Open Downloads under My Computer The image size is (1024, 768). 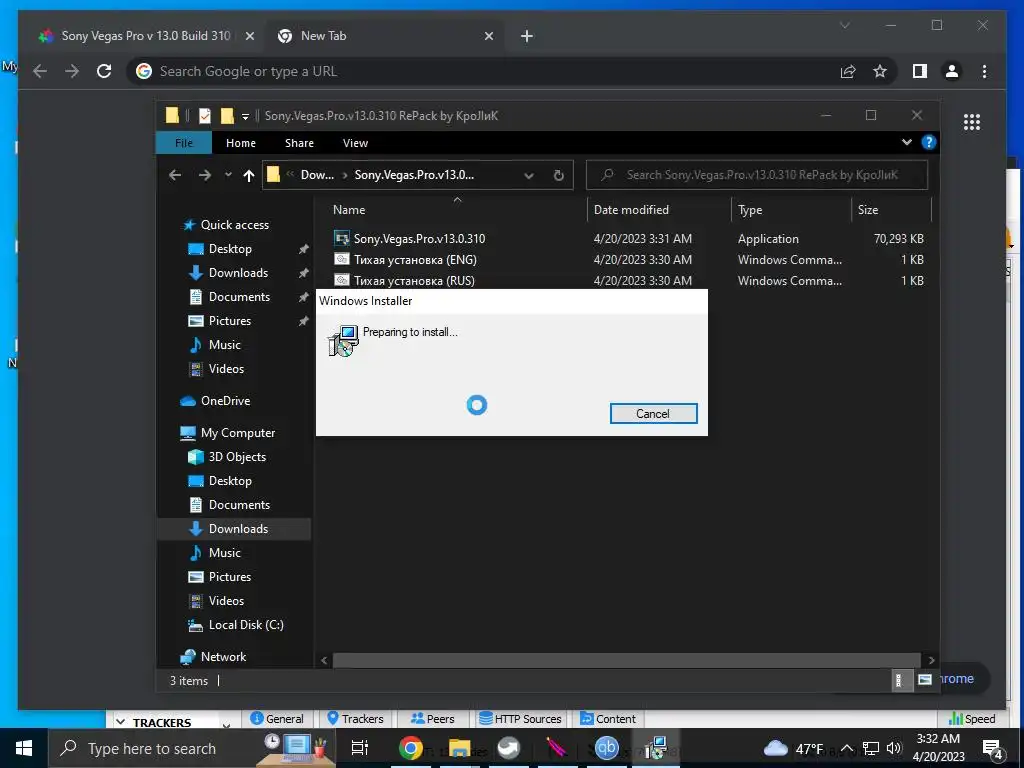click(x=238, y=529)
